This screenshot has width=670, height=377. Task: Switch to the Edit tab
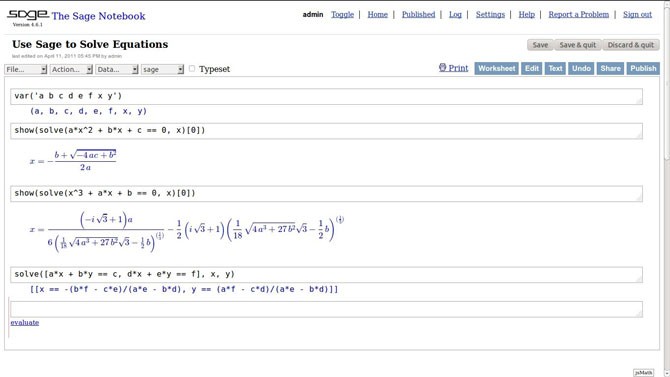(x=532, y=68)
